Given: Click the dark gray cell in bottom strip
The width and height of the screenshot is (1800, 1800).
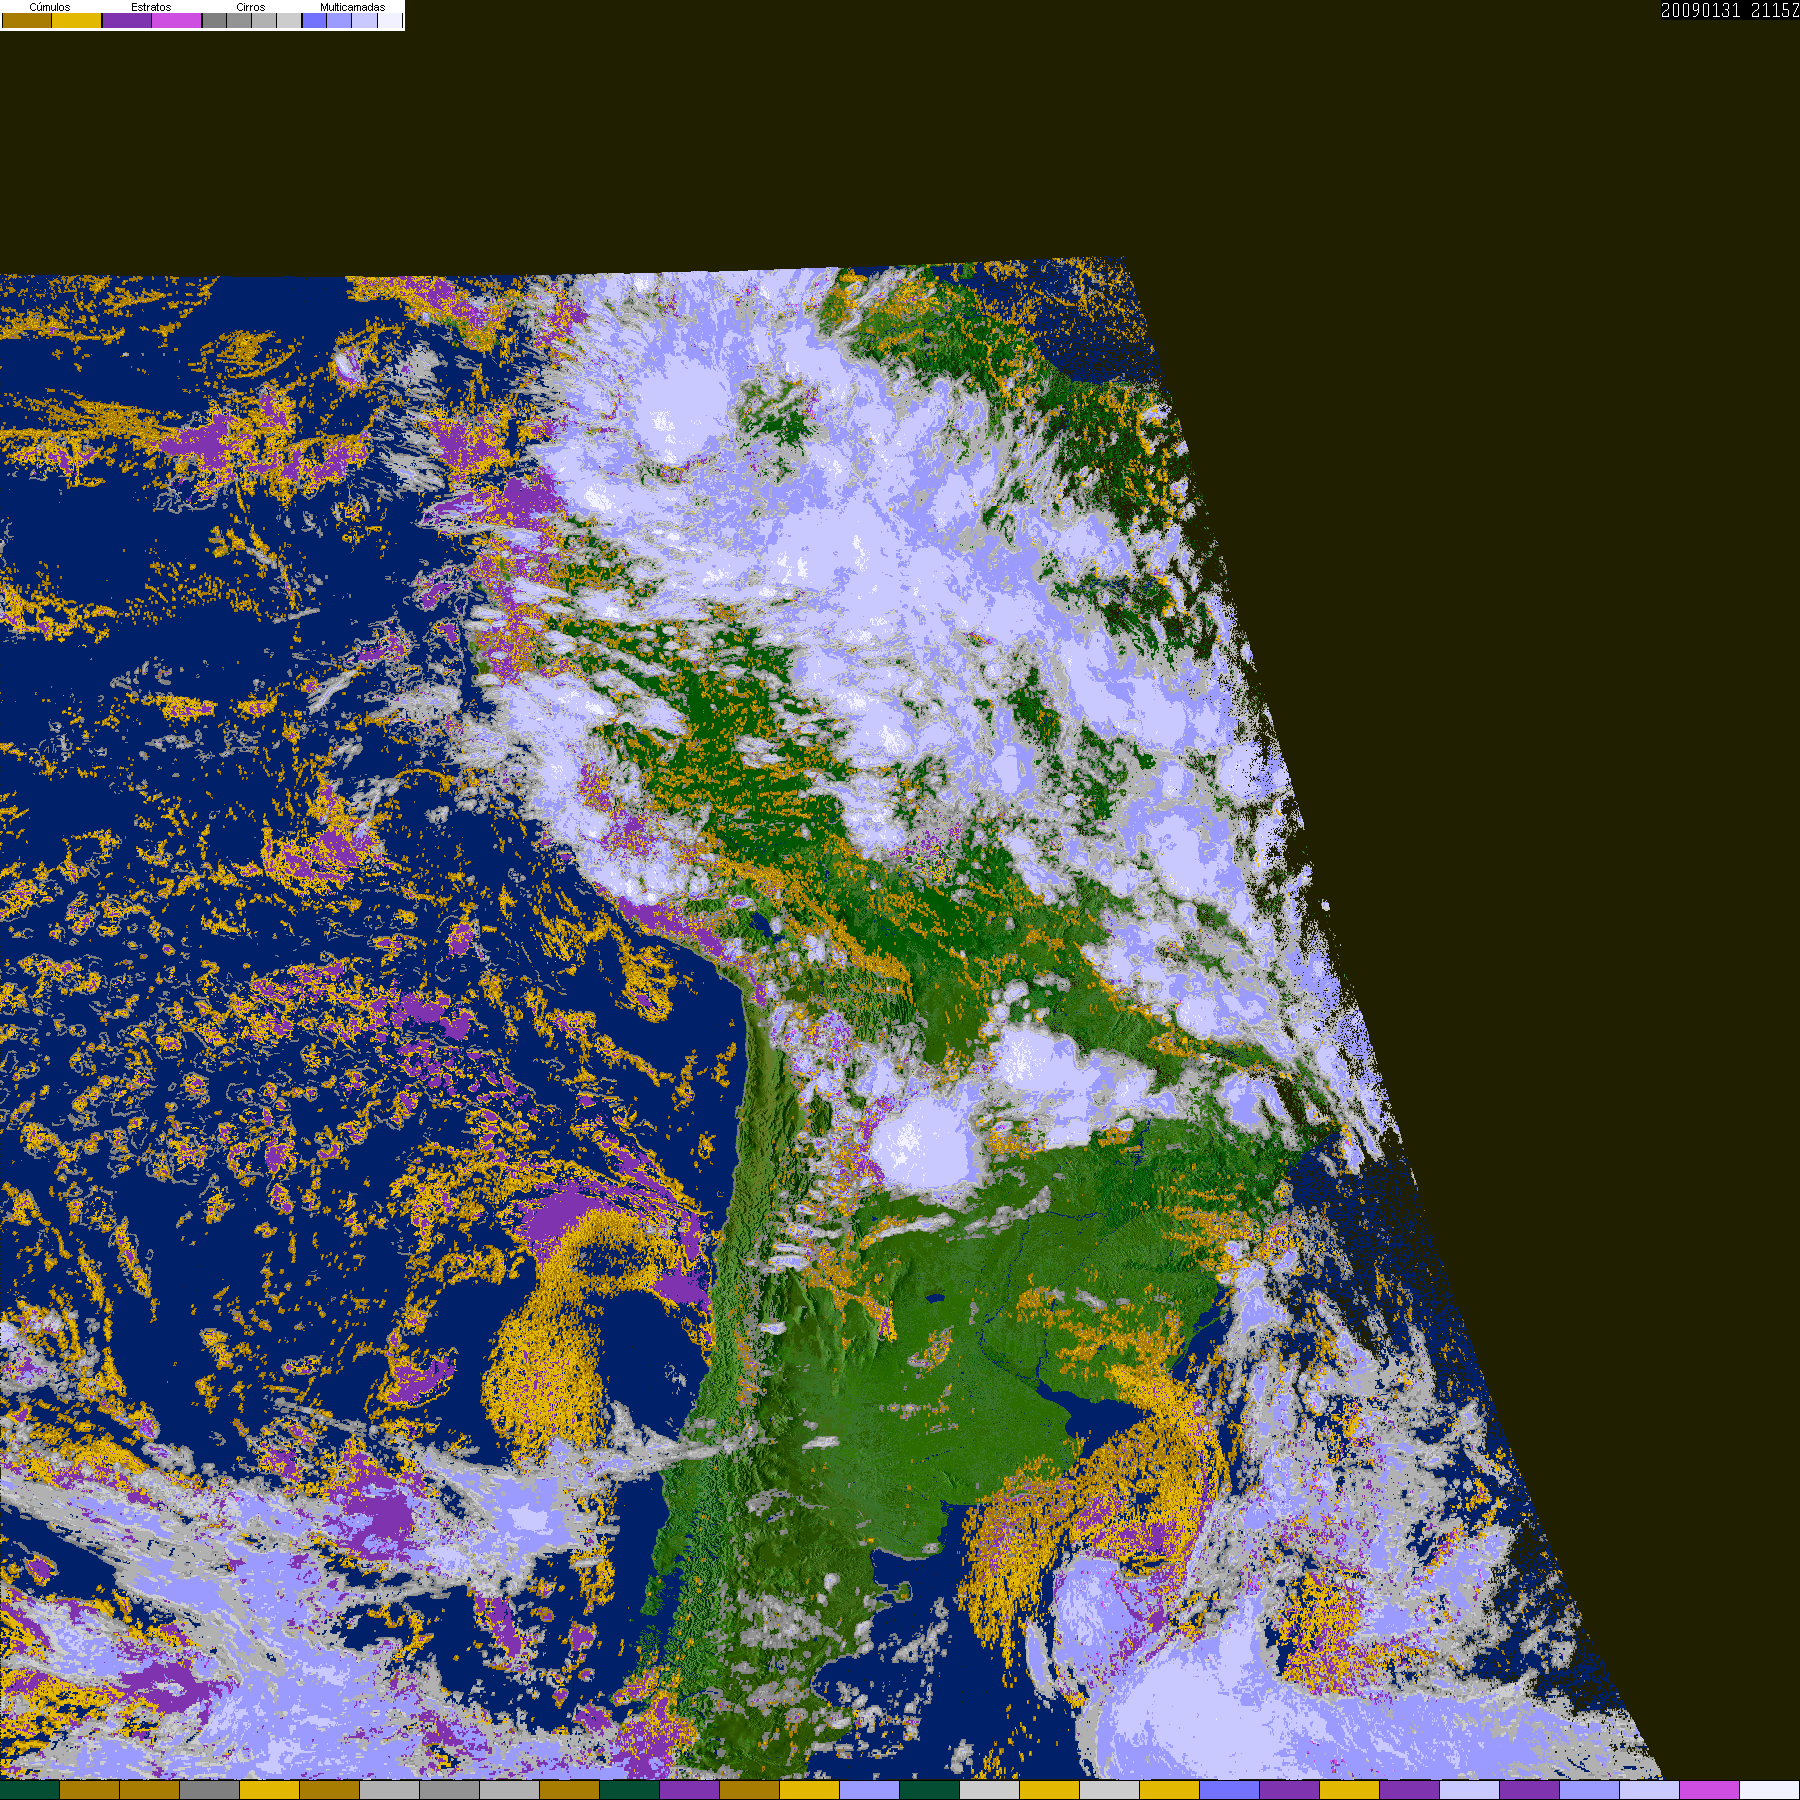Looking at the screenshot, I should 210,1790.
